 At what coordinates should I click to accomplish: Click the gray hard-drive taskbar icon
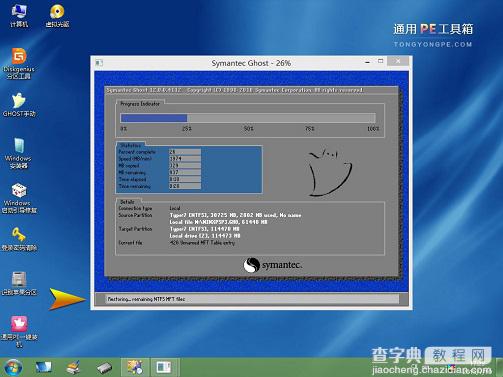click(104, 368)
